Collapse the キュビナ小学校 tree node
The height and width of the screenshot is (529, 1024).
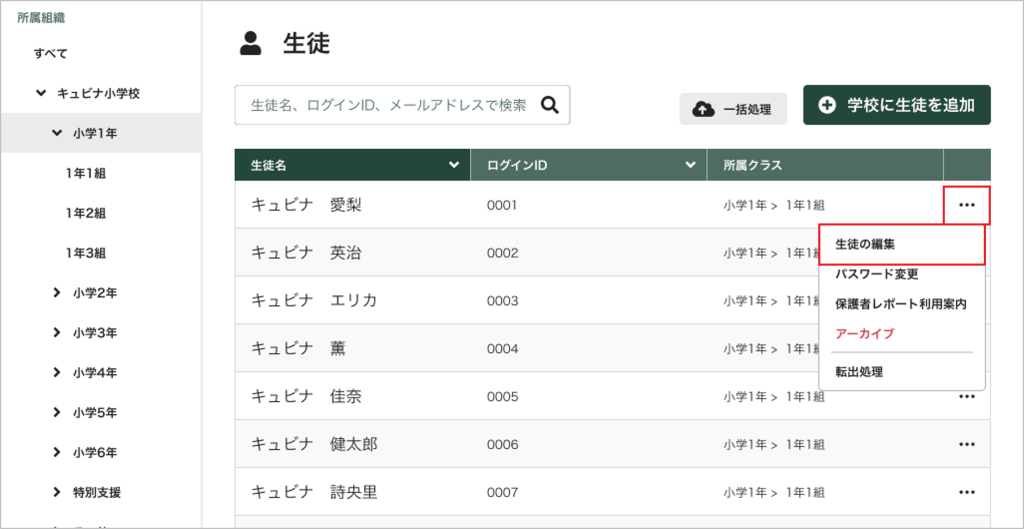click(x=40, y=94)
